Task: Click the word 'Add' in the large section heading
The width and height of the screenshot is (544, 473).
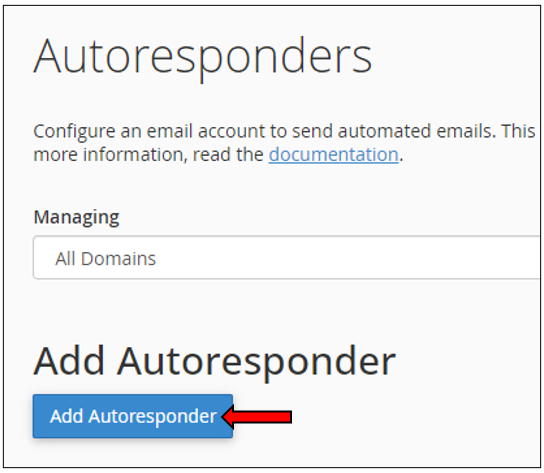Action: pos(69,361)
